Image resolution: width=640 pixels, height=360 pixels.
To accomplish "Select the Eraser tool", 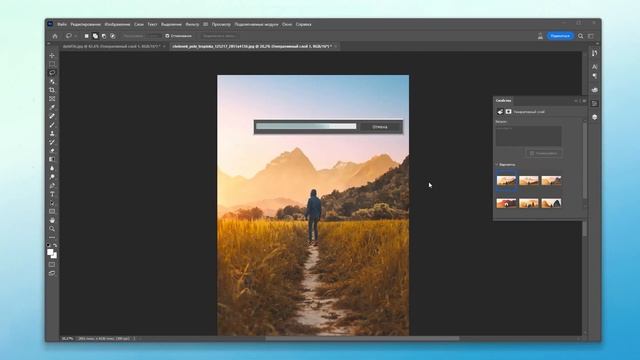I will pos(52,151).
